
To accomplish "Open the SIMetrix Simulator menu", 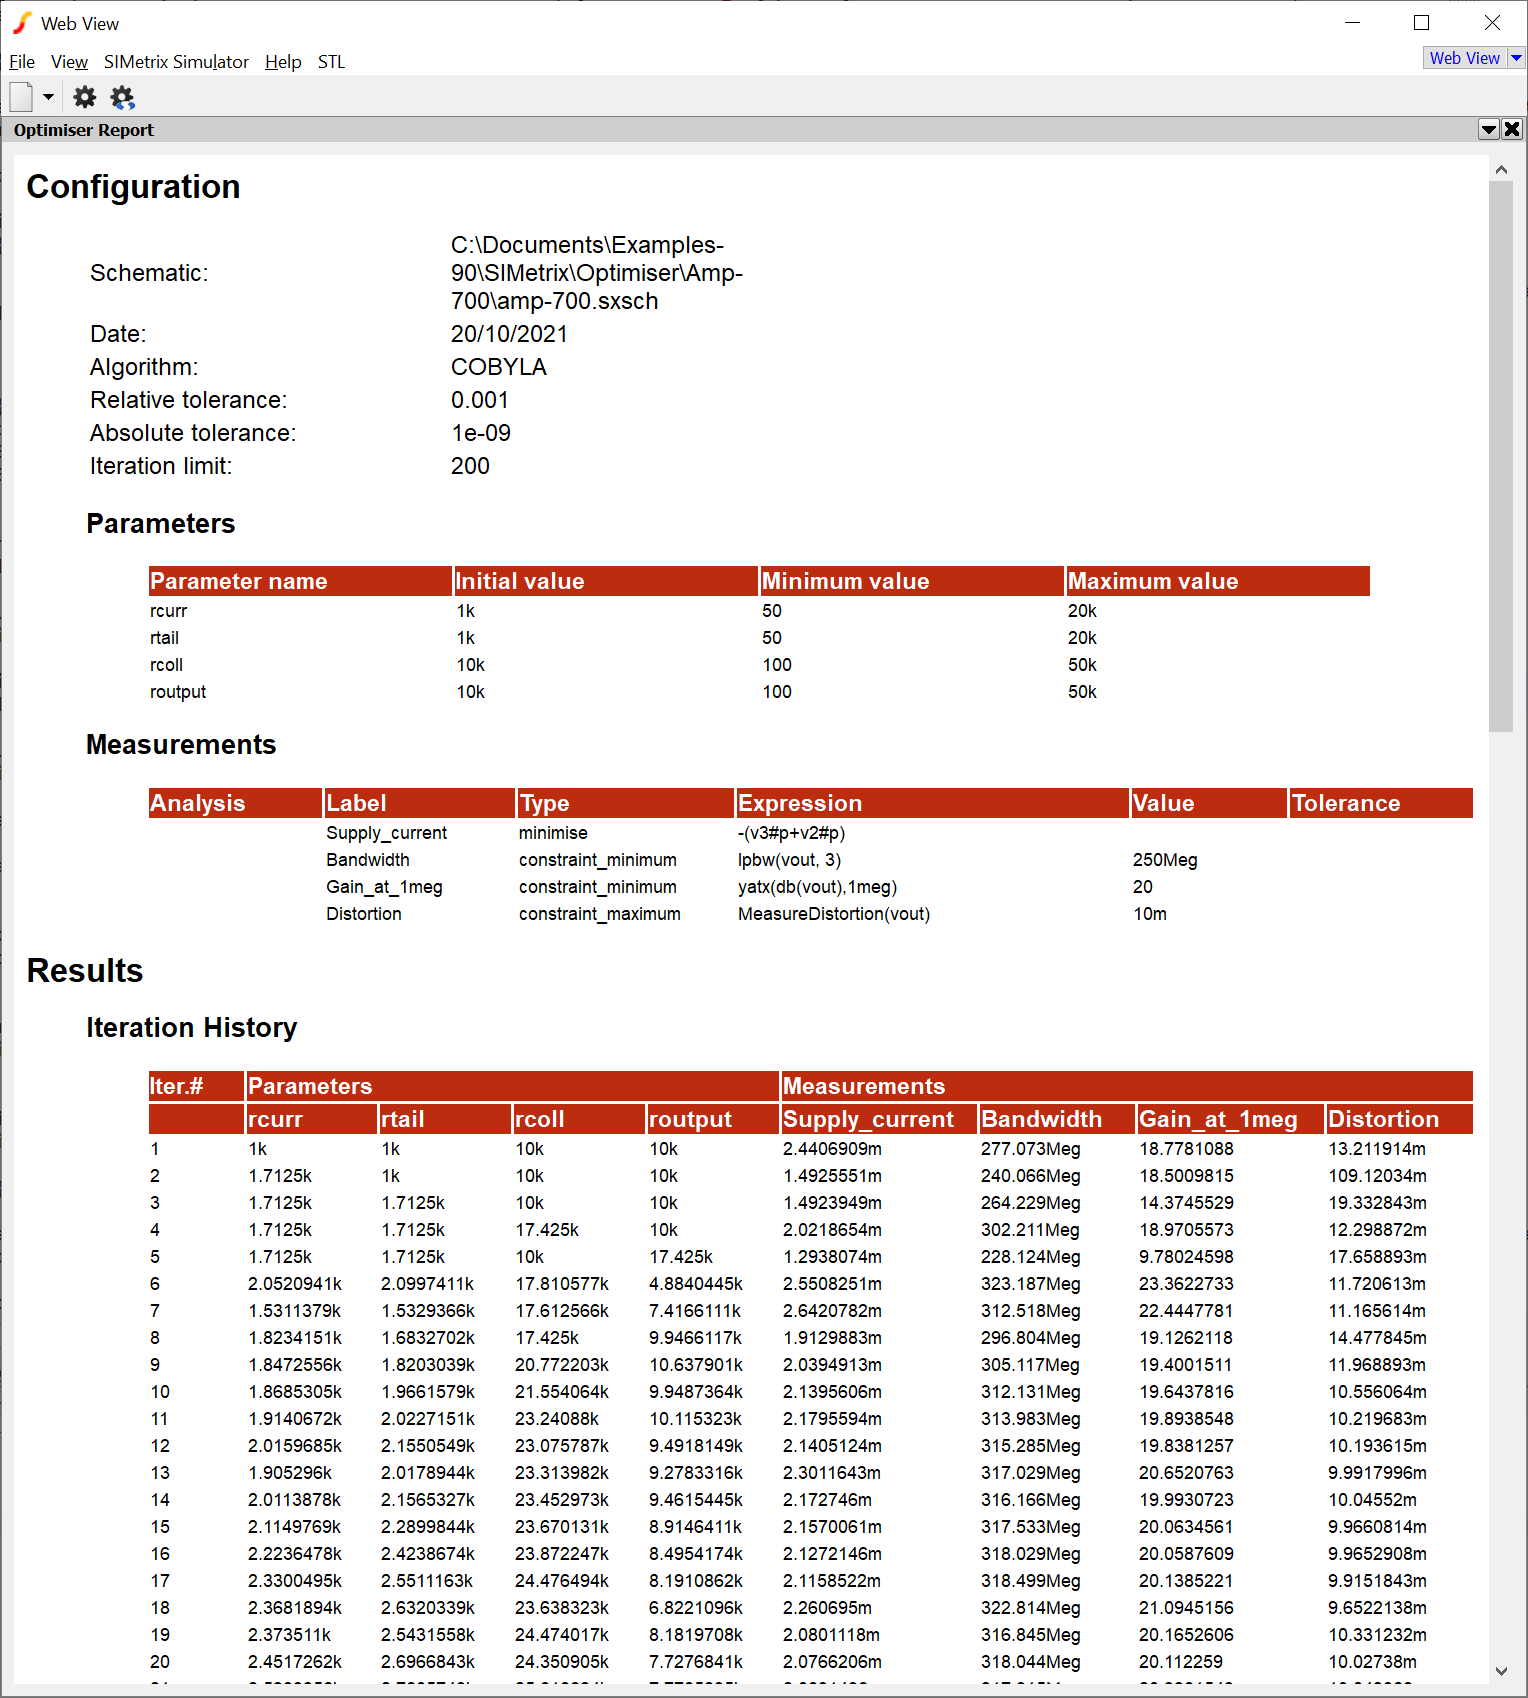I will pyautogui.click(x=176, y=62).
